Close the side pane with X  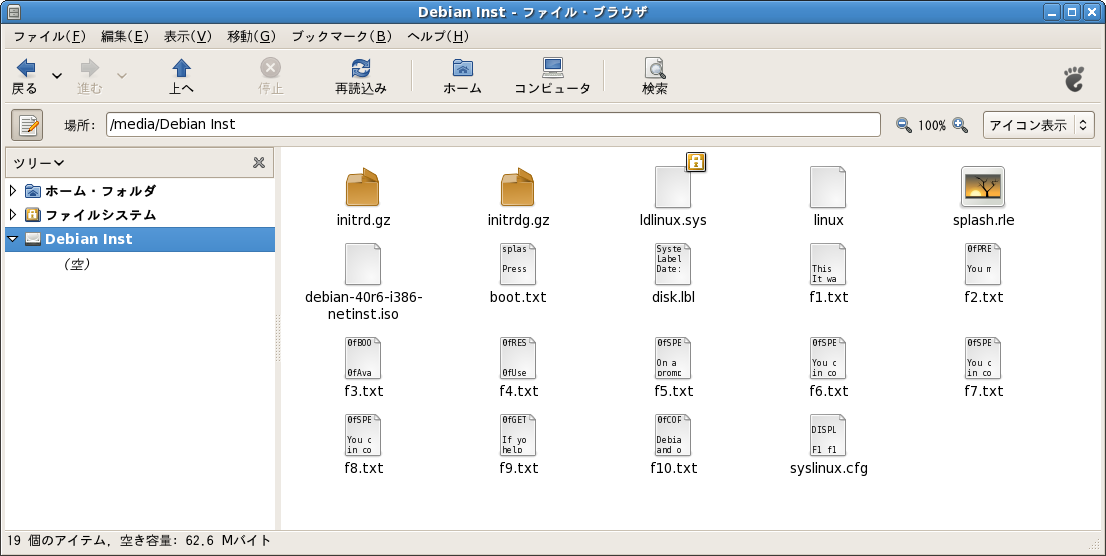tap(259, 163)
